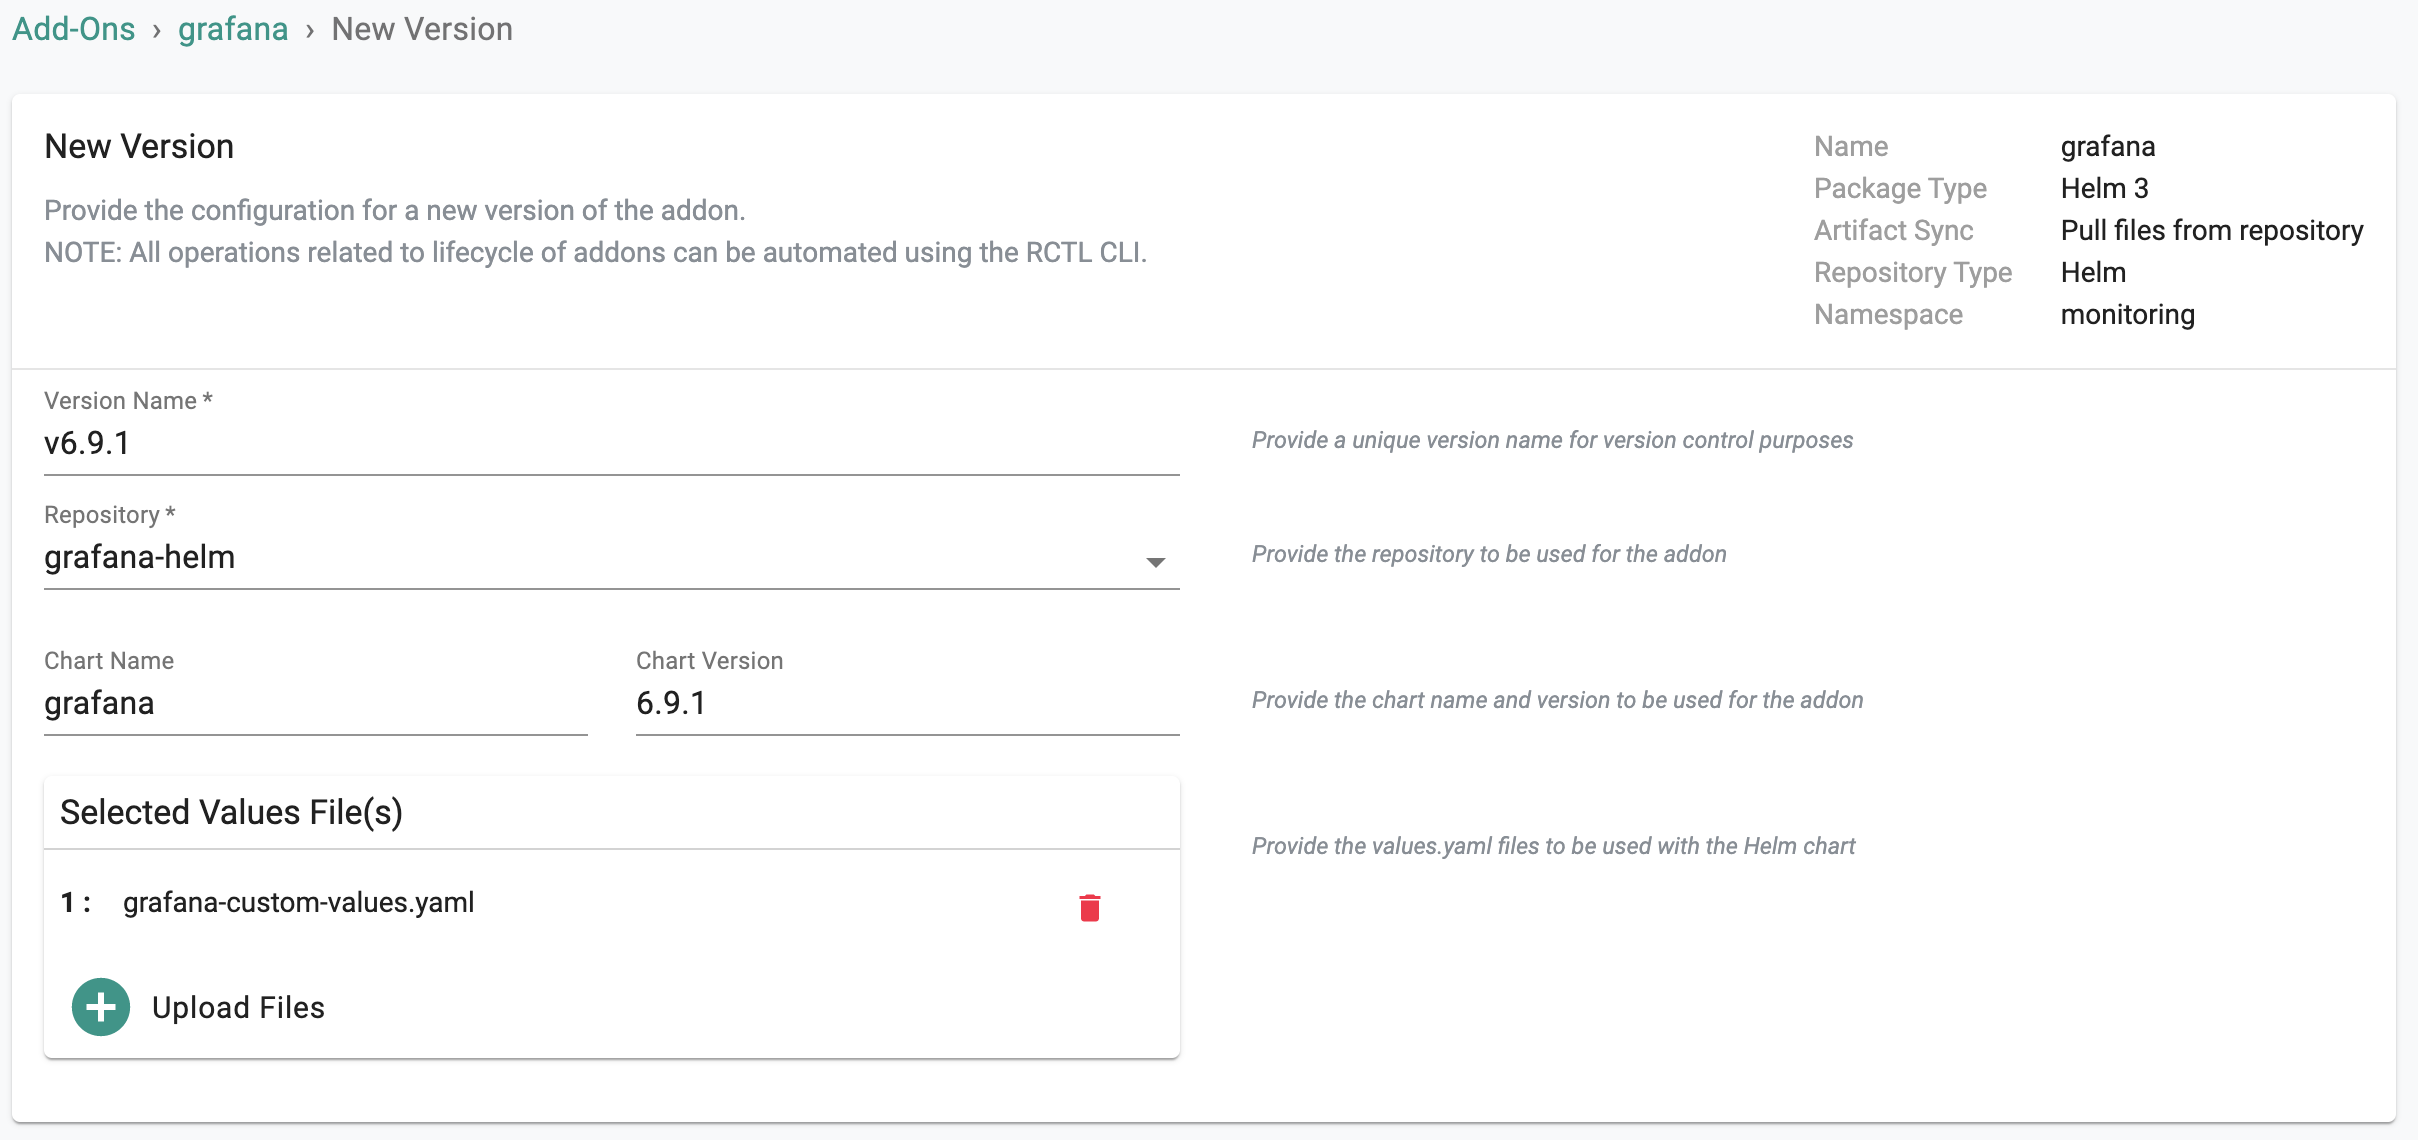The height and width of the screenshot is (1140, 2418).
Task: Go to the grafana breadcrumb link
Action: click(x=233, y=29)
